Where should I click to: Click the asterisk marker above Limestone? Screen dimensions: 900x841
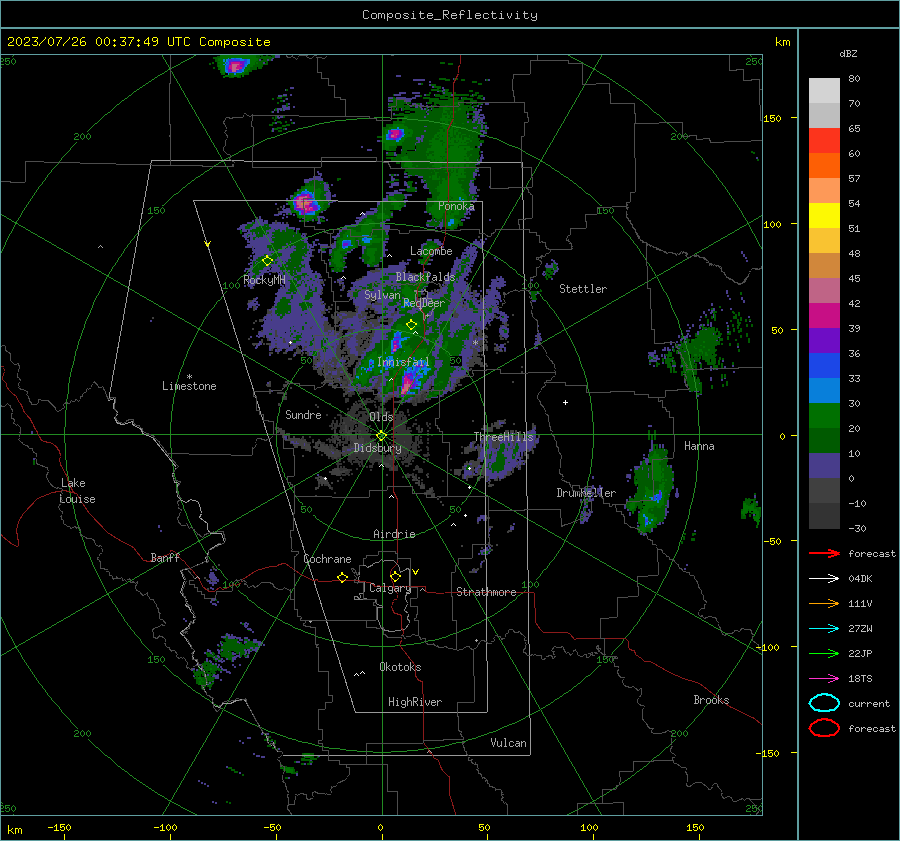point(189,377)
